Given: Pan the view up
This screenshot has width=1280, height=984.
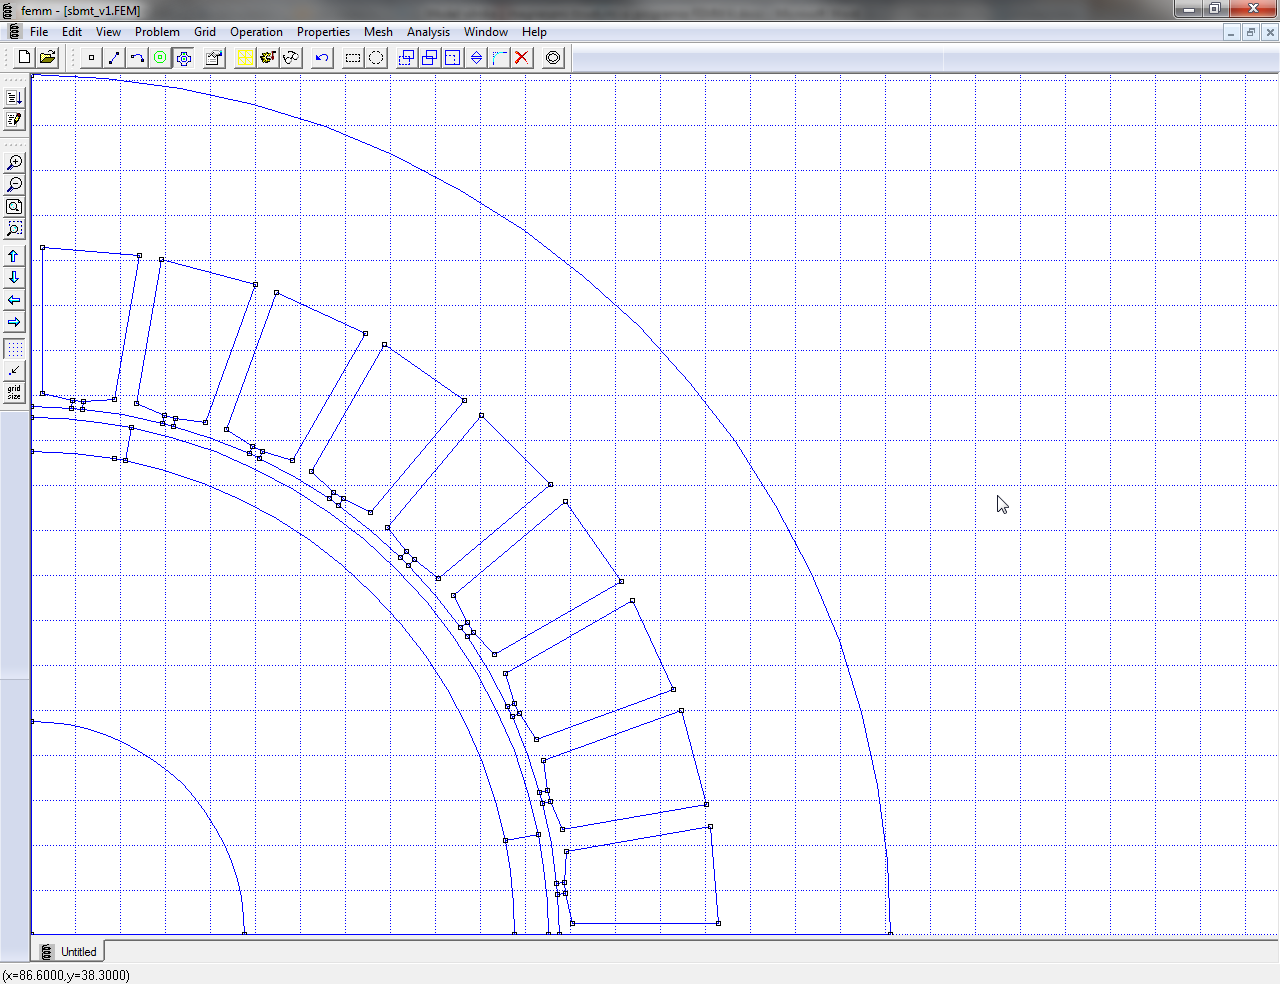Looking at the screenshot, I should [x=14, y=256].
